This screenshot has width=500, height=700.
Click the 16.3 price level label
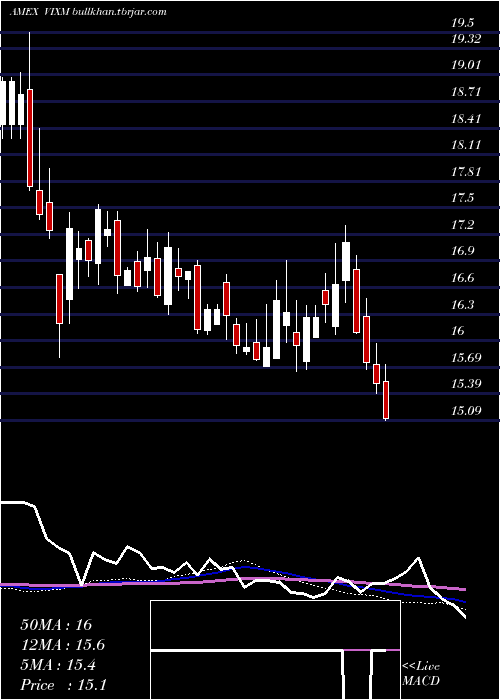pos(463,304)
